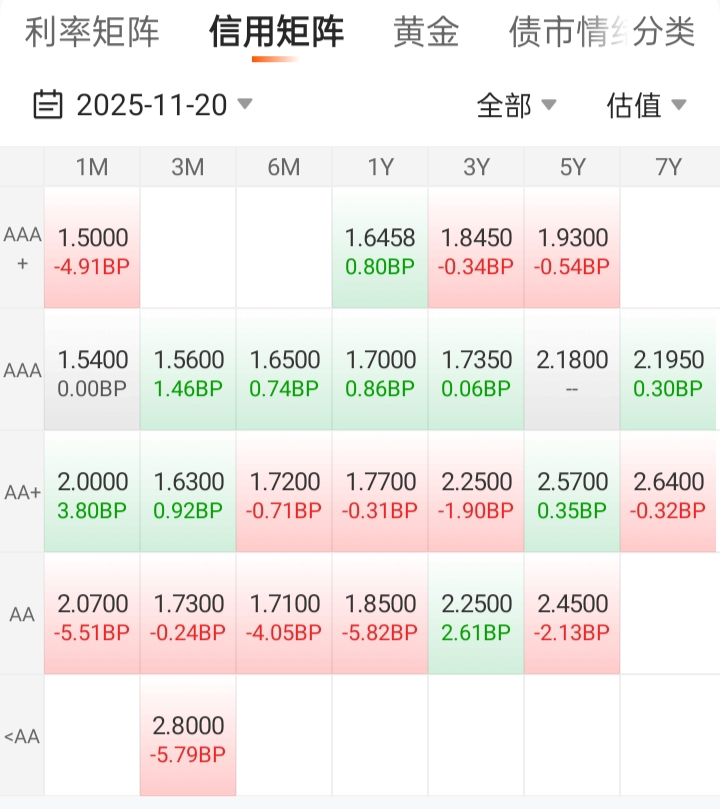Open the 全部 filter dropdown

[x=516, y=104]
